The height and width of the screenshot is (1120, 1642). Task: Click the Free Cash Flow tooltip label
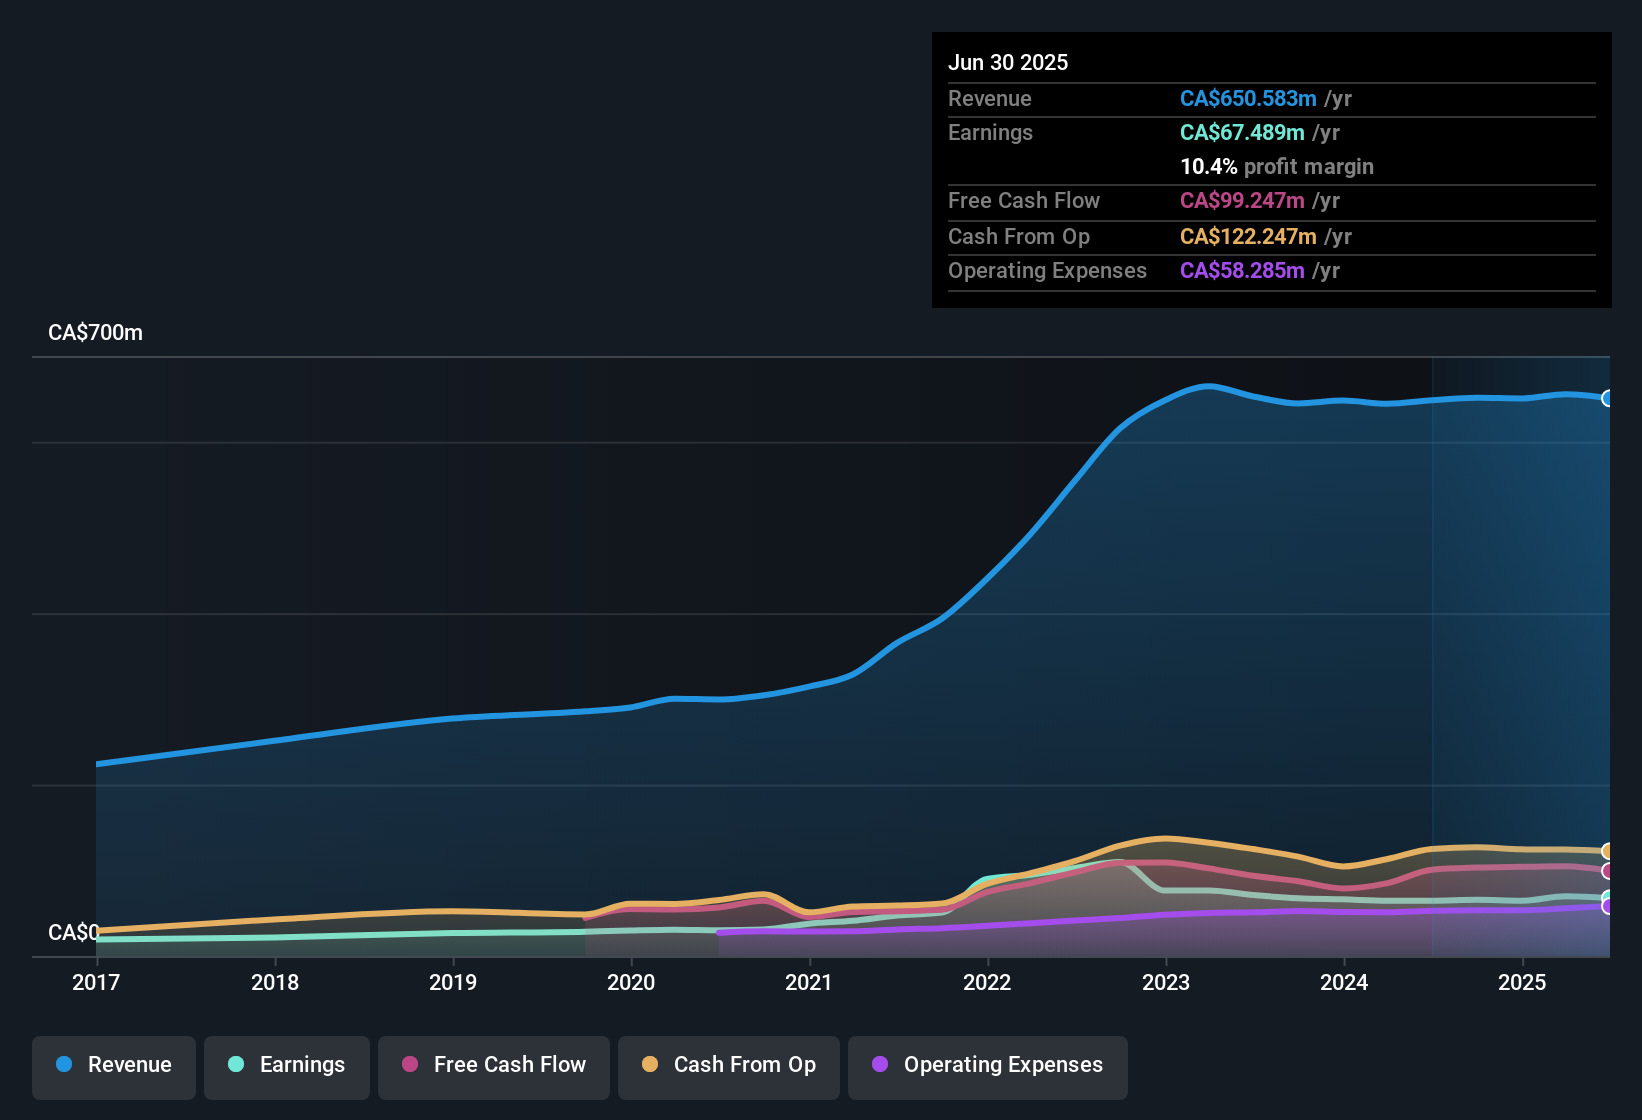[x=1024, y=200]
